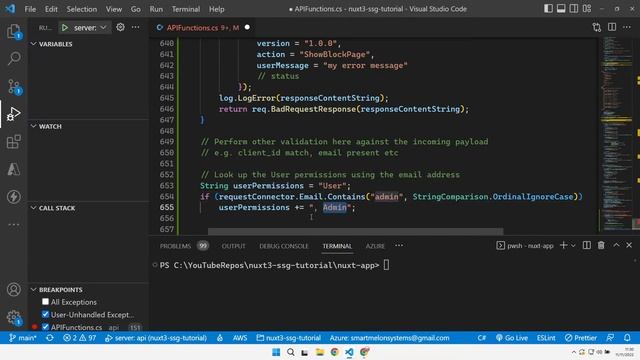The height and width of the screenshot is (360, 640).
Task: Open editor more actions menu
Action: click(627, 27)
